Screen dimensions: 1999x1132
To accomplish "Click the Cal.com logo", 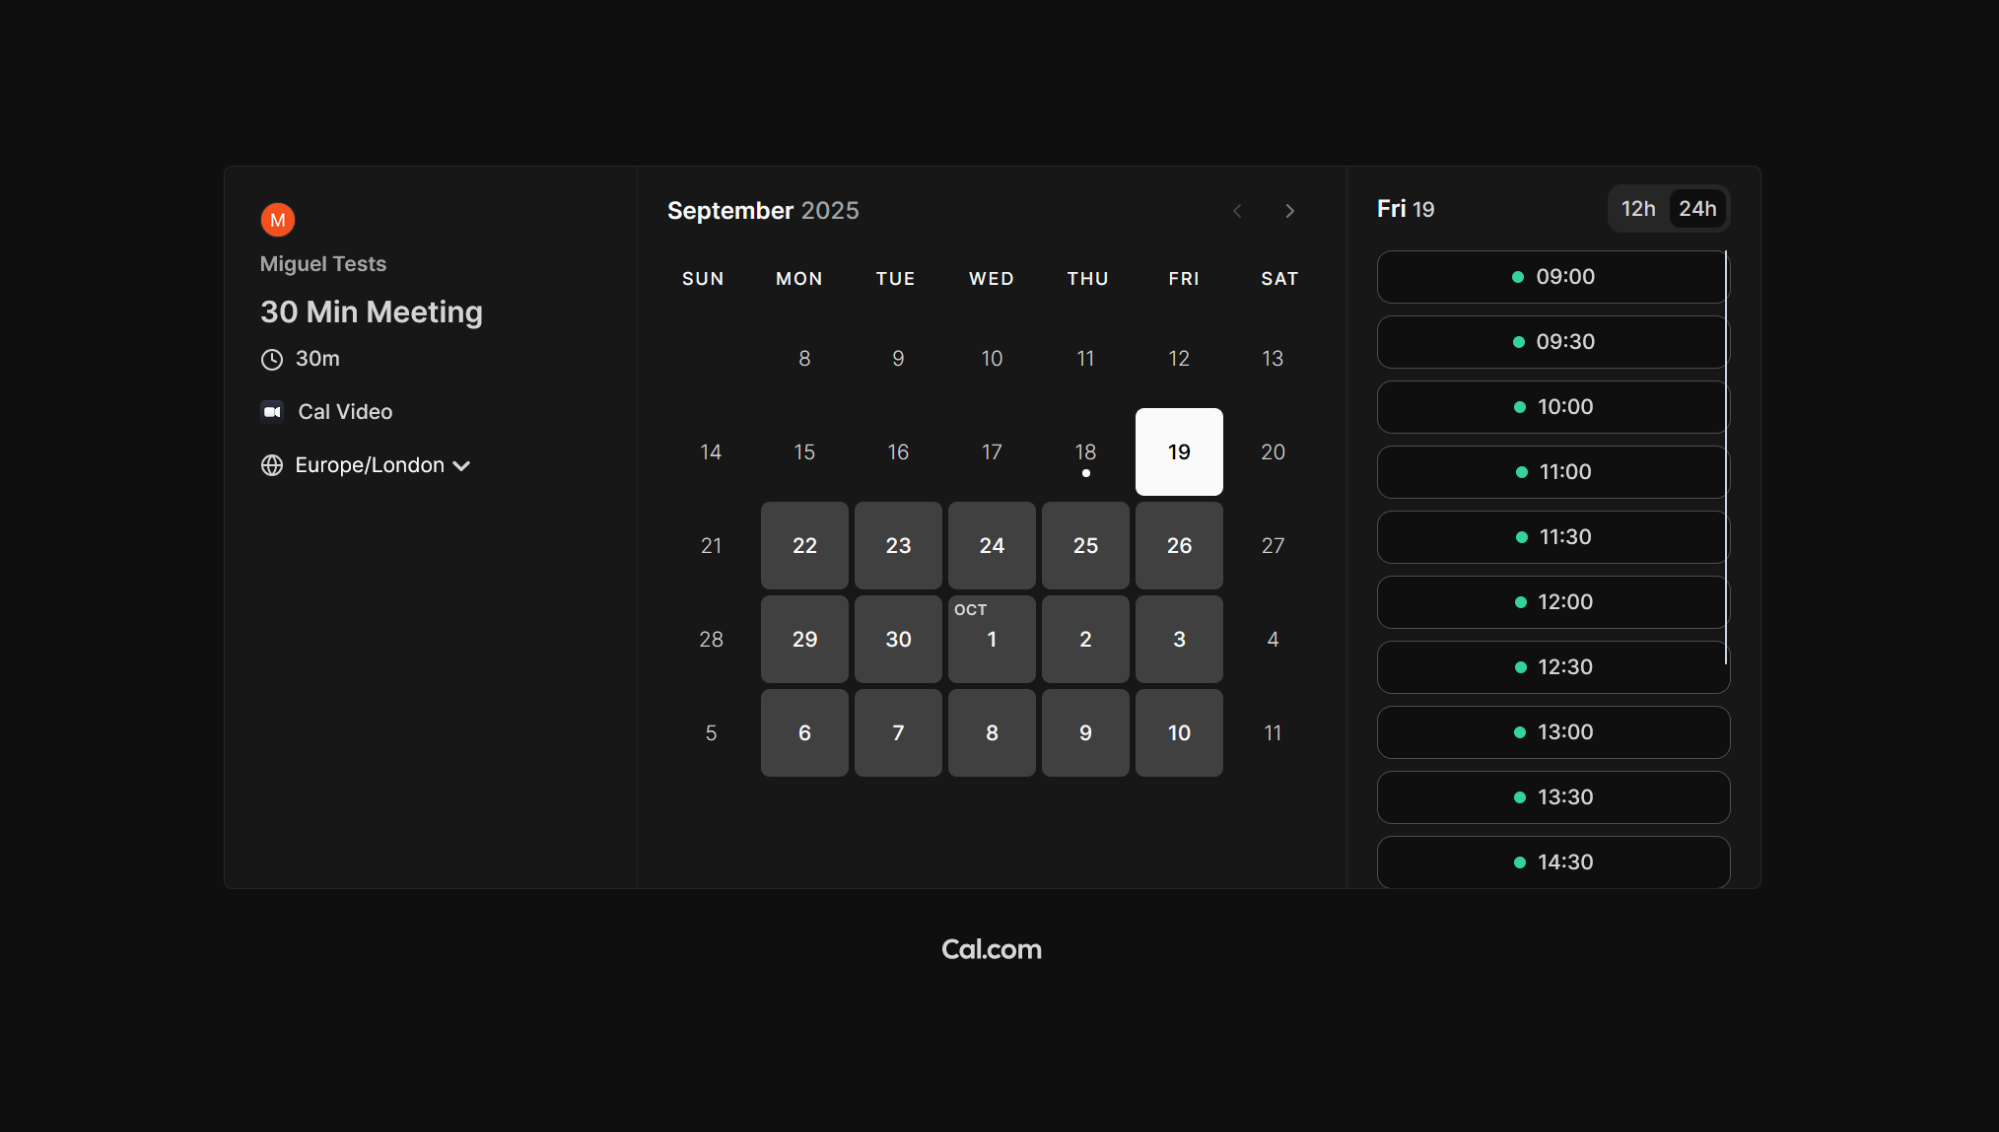I will pos(991,949).
